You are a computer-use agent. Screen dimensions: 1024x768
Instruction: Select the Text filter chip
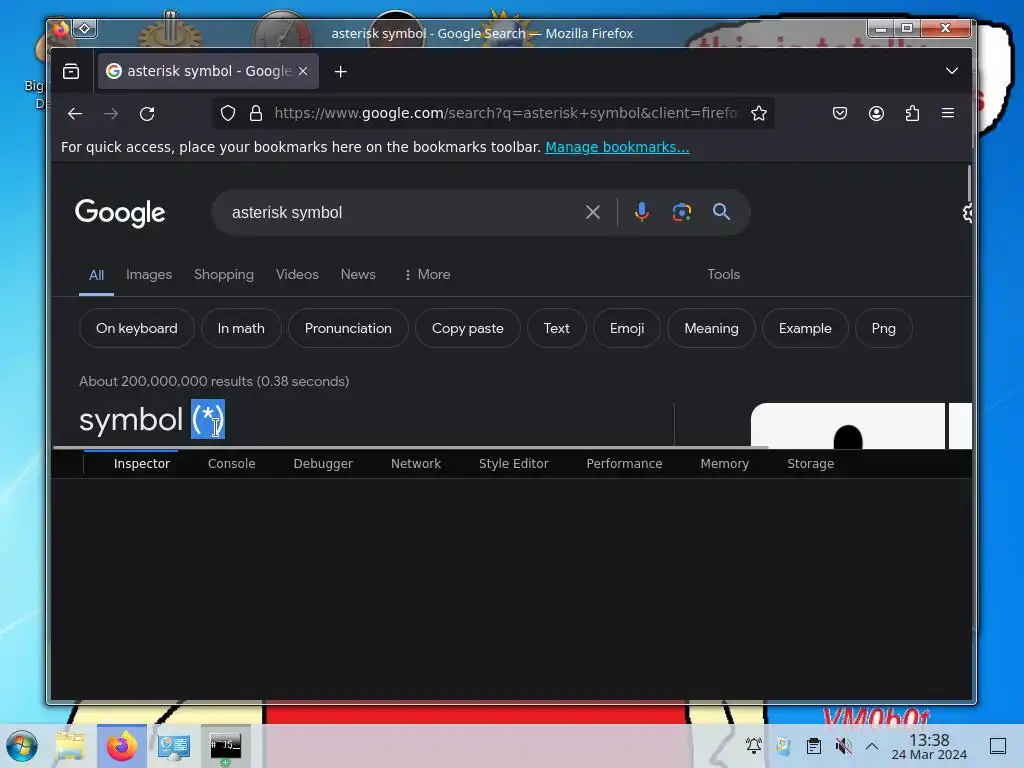[x=556, y=328]
